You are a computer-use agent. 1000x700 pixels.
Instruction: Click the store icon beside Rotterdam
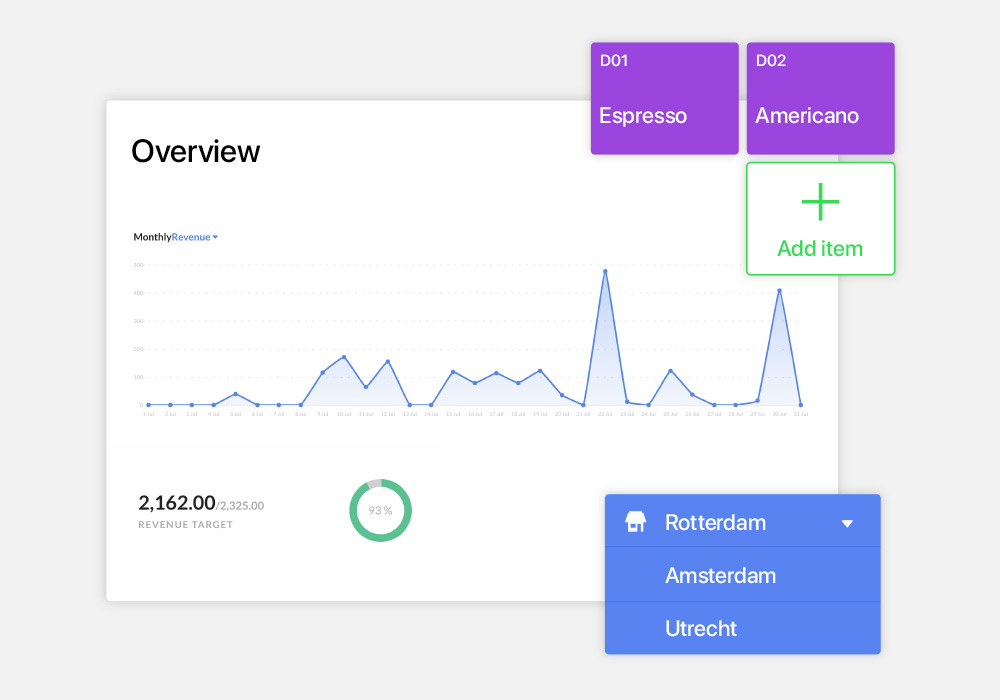(635, 522)
